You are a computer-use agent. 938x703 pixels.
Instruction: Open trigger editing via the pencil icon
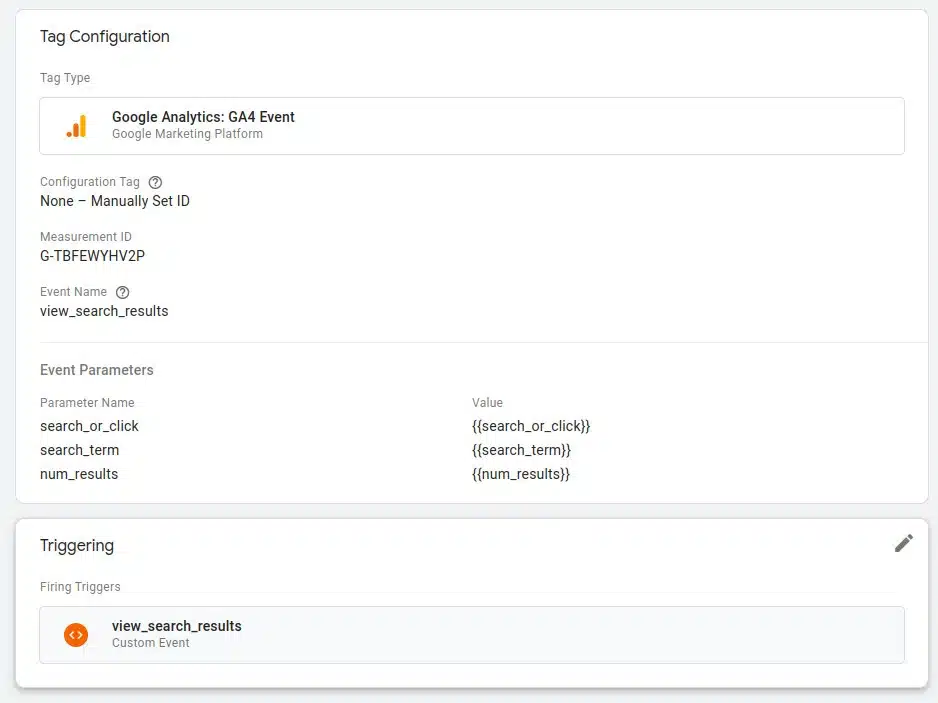[x=904, y=542]
